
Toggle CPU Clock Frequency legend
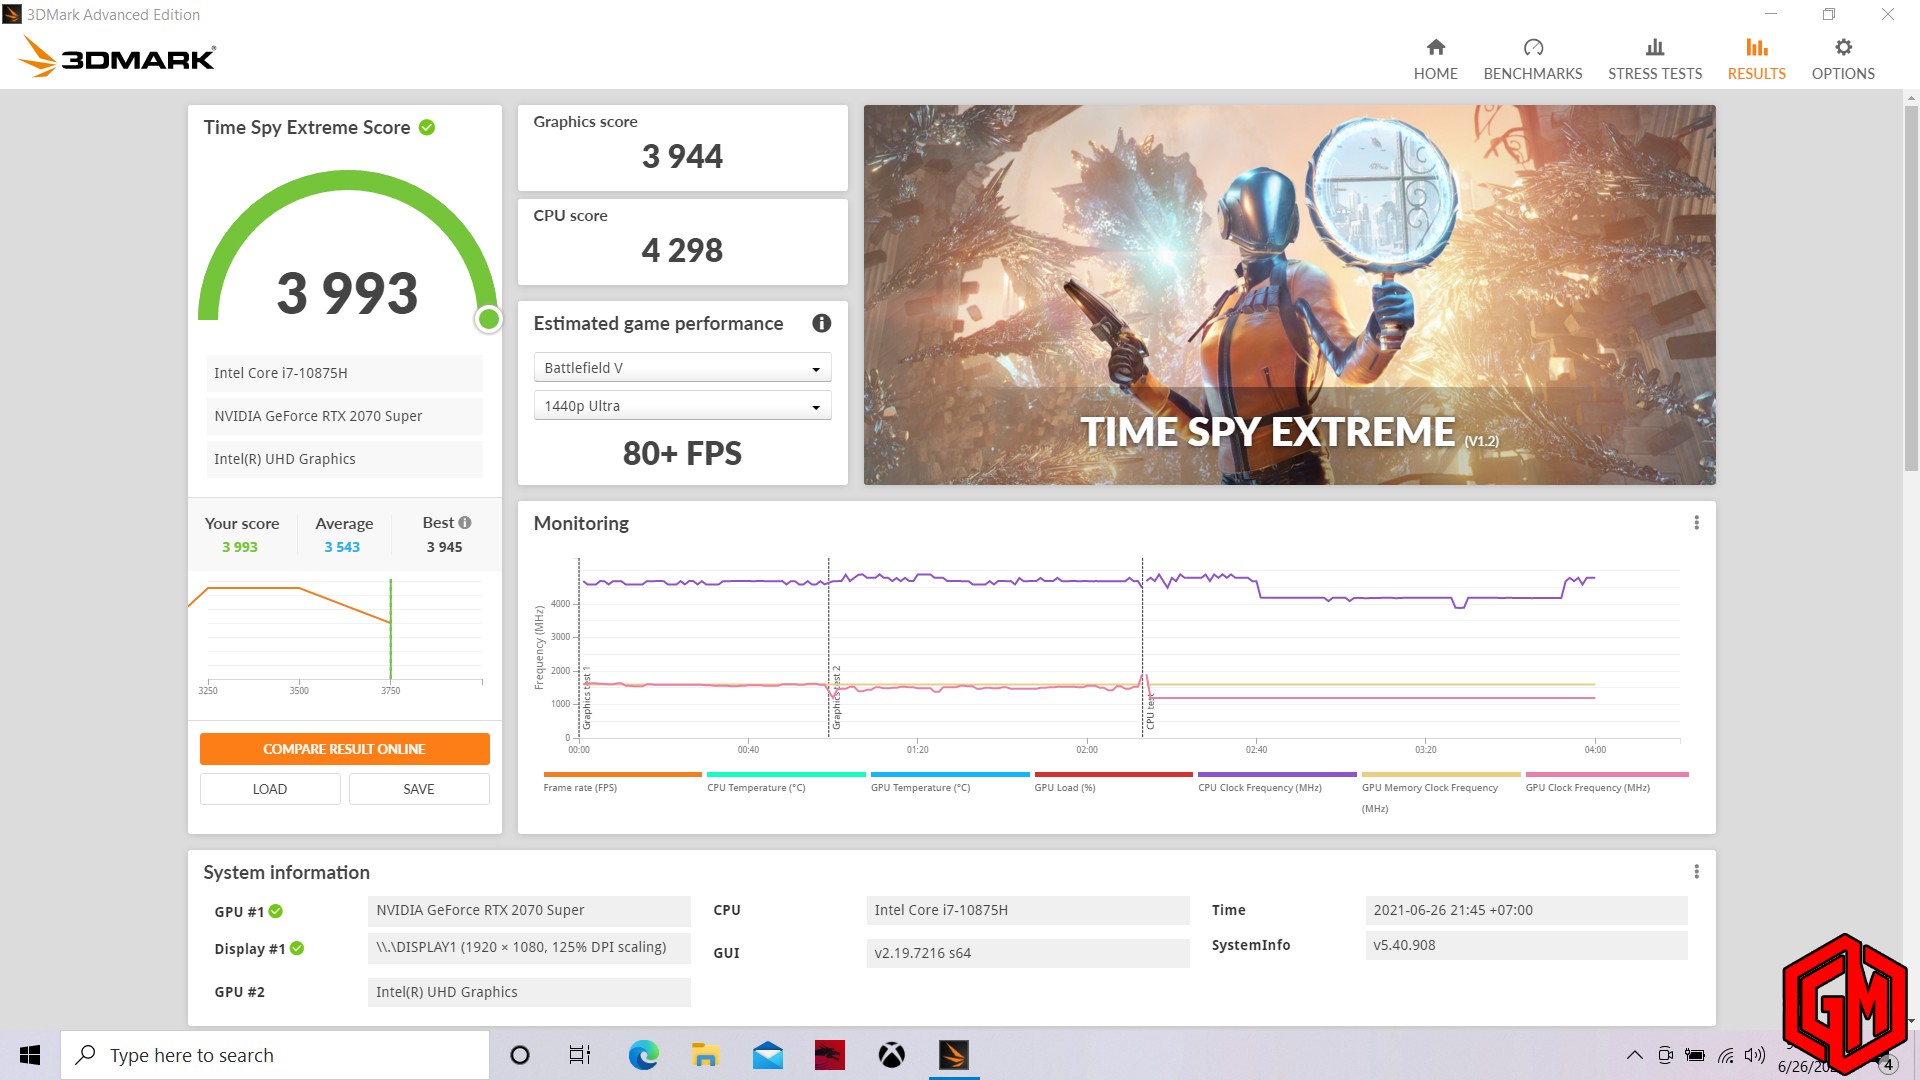click(x=1277, y=782)
